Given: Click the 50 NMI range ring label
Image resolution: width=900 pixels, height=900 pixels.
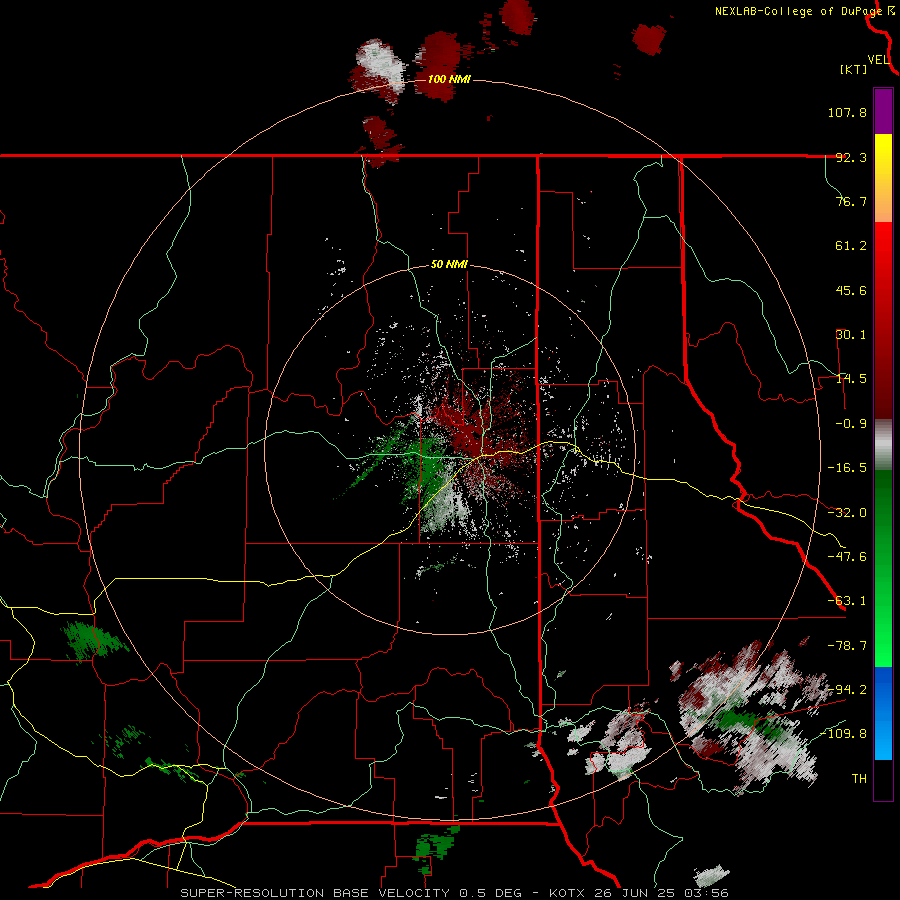Looking at the screenshot, I should tap(449, 265).
